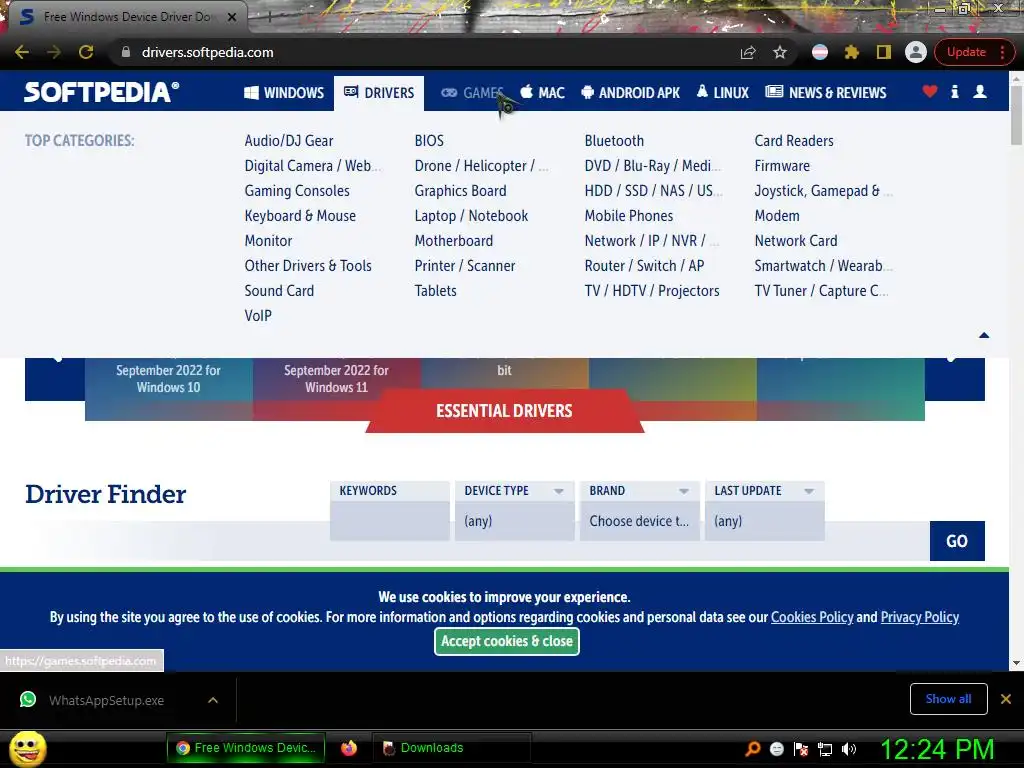This screenshot has width=1024, height=768.
Task: Open Network Card category
Action: (795, 240)
